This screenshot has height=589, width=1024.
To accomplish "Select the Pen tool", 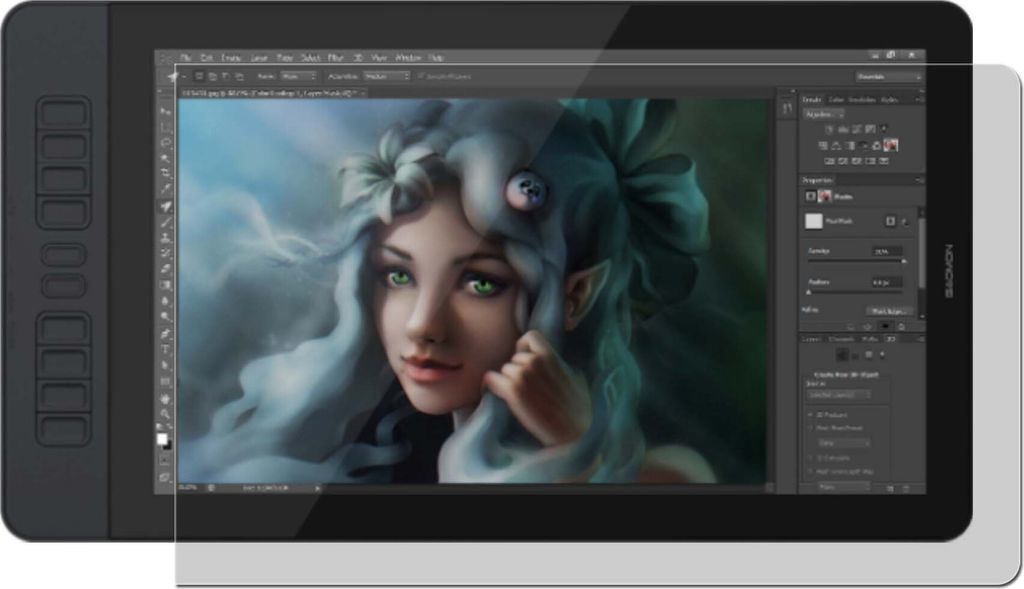I will coord(166,334).
